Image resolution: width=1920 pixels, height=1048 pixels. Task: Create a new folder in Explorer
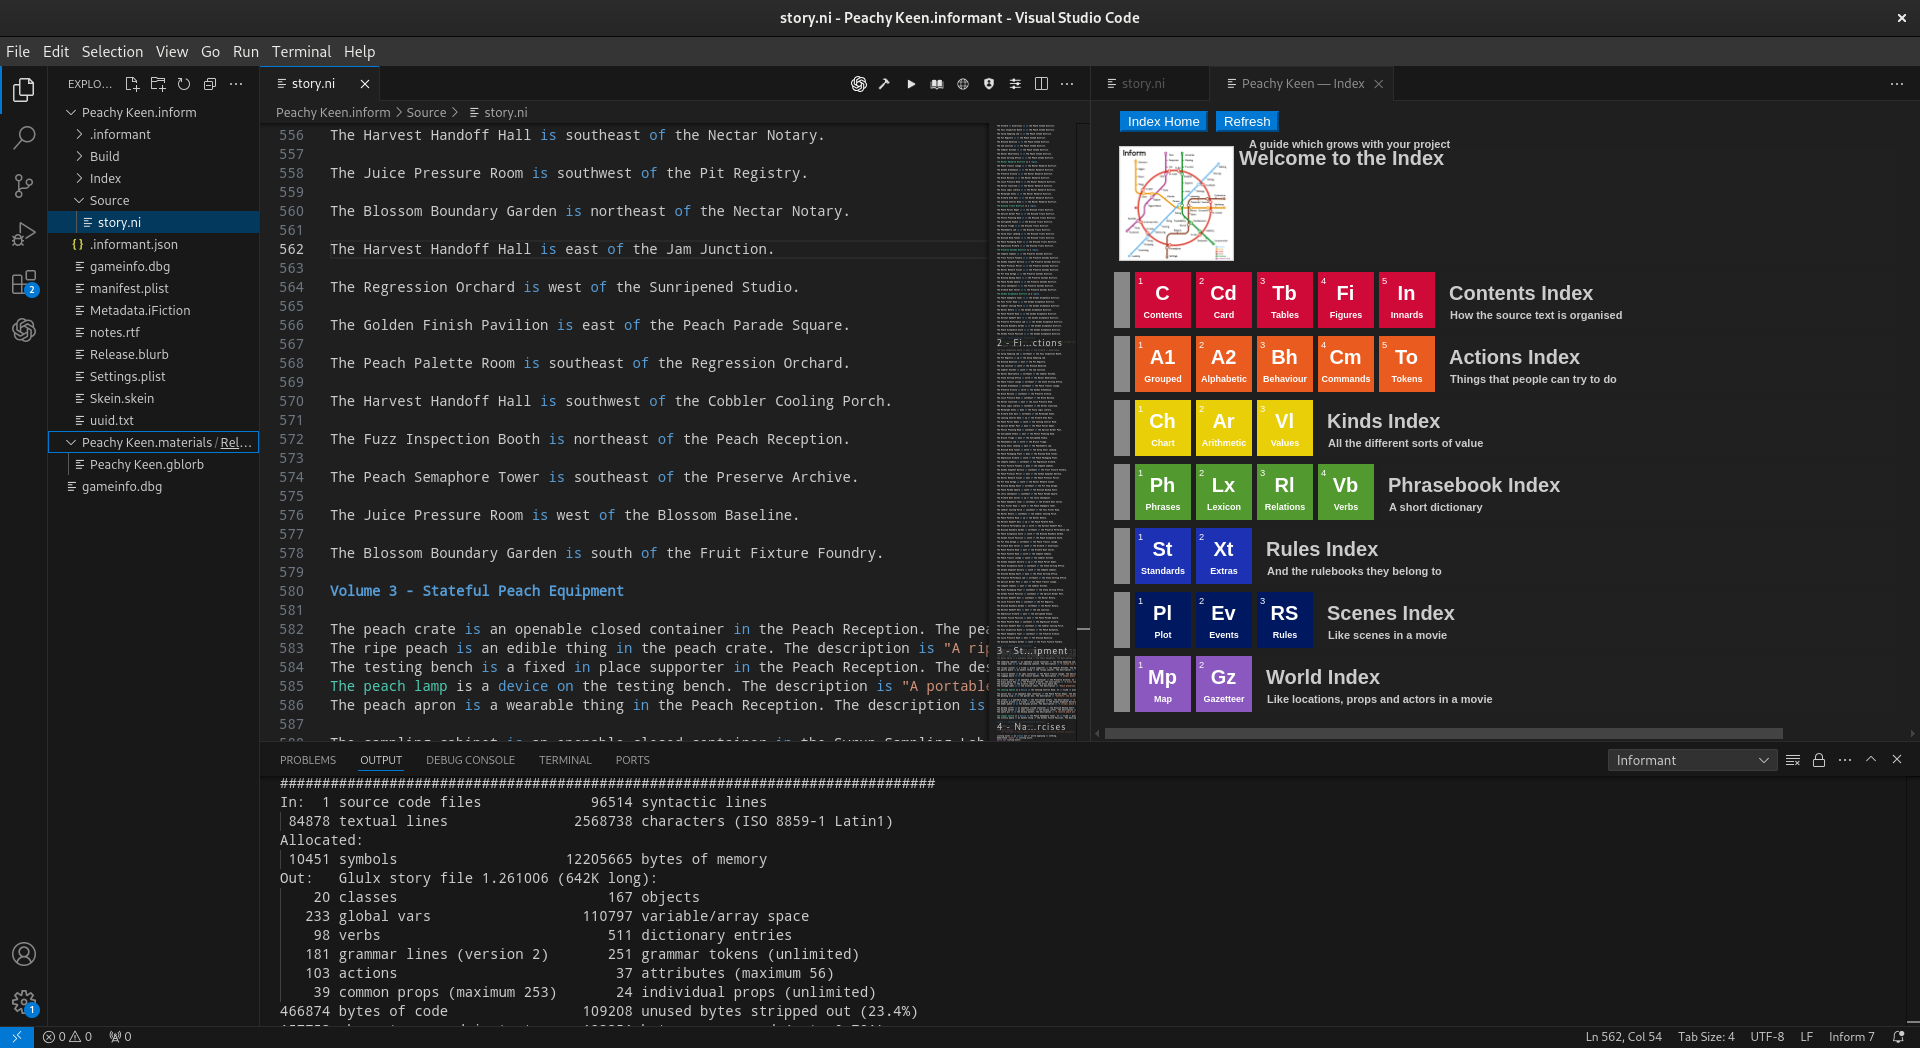(158, 84)
